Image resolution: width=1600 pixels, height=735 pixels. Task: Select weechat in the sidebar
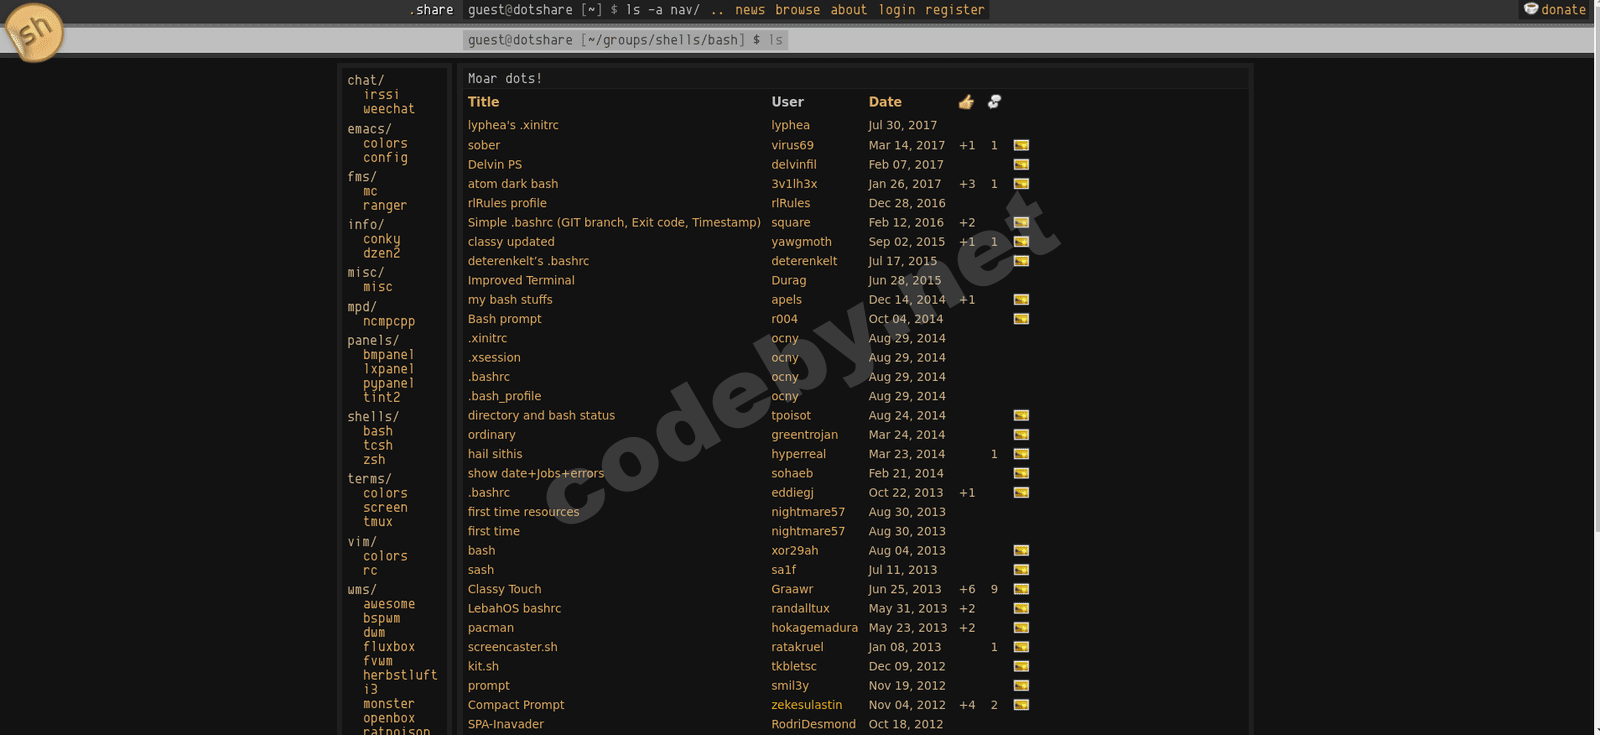tap(388, 109)
